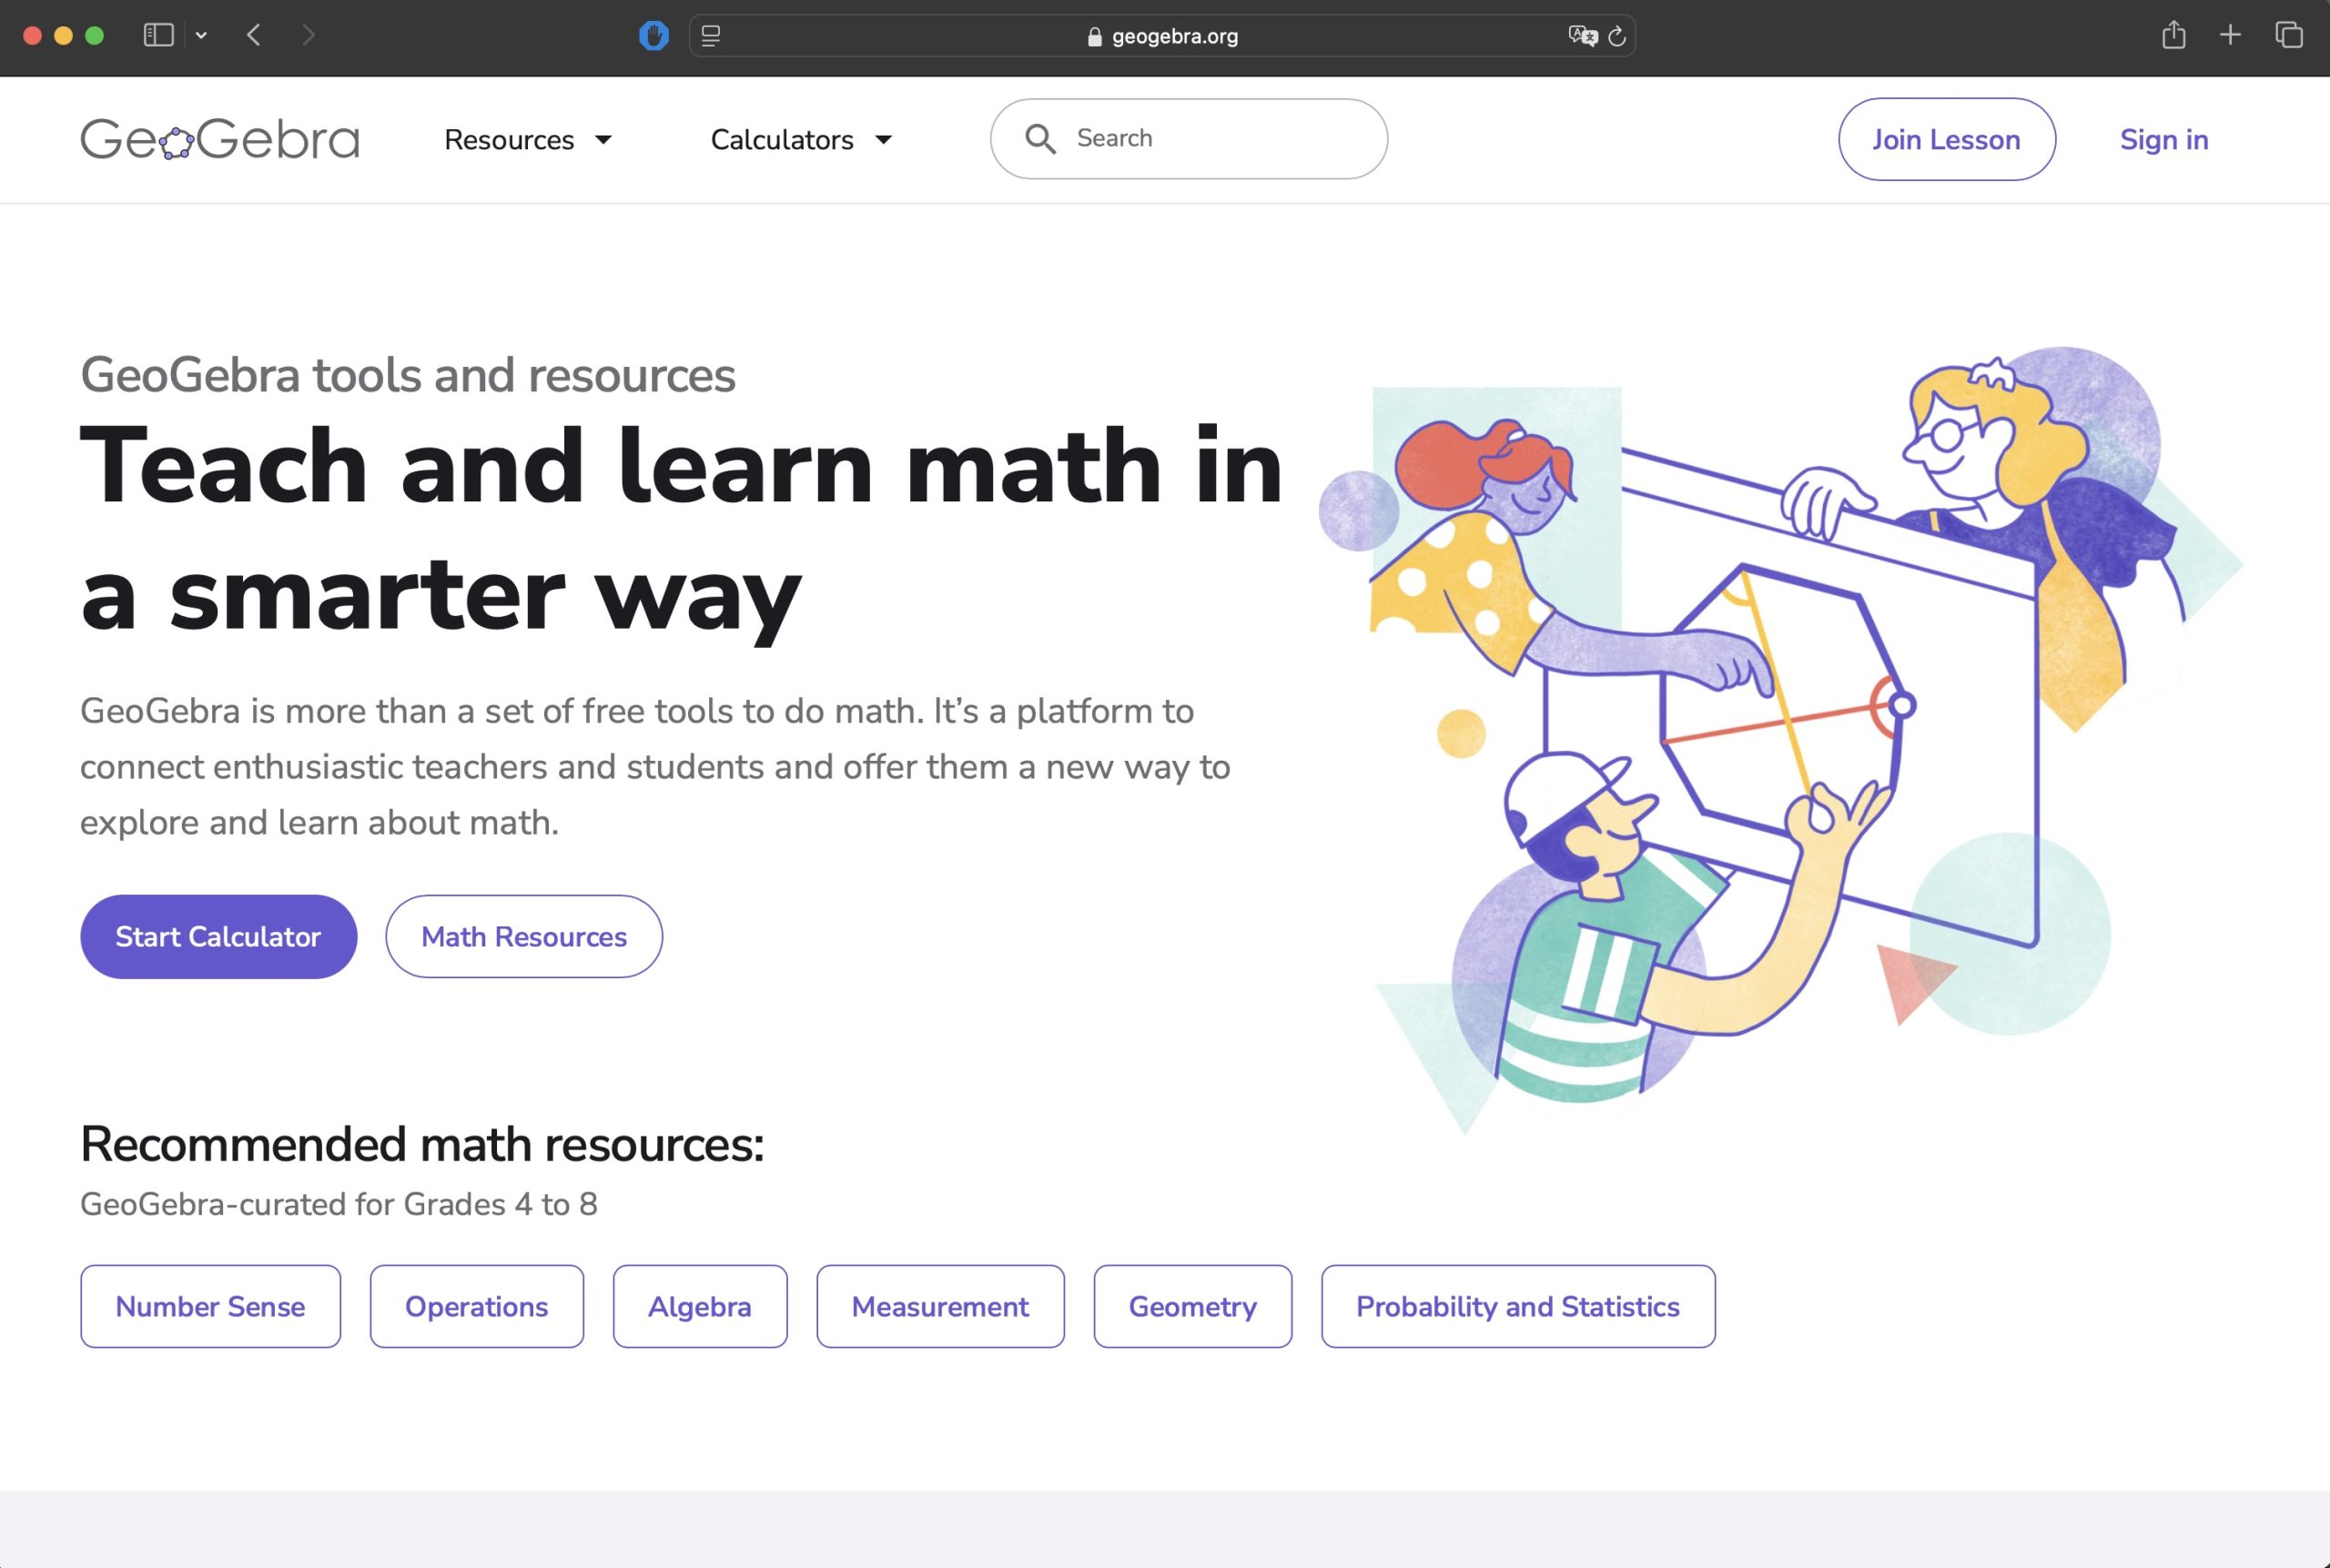2330x1568 pixels.
Task: Select the Operations resource category
Action: pyautogui.click(x=476, y=1306)
